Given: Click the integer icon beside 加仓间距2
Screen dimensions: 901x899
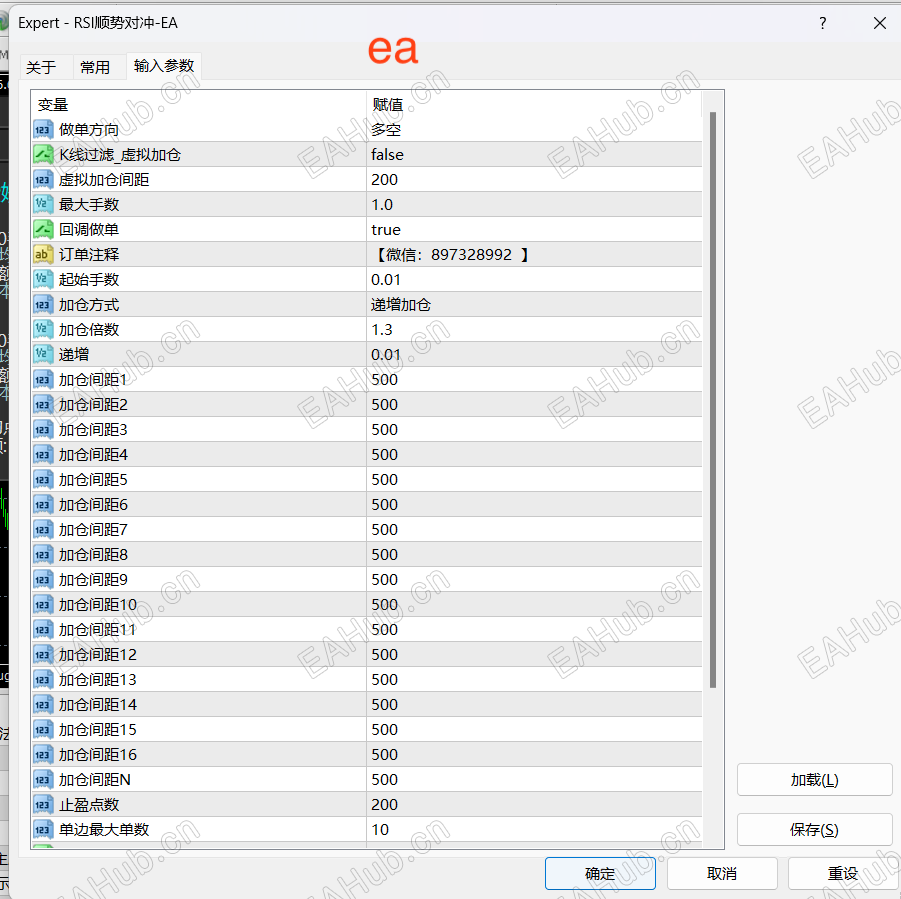Looking at the screenshot, I should click(43, 404).
